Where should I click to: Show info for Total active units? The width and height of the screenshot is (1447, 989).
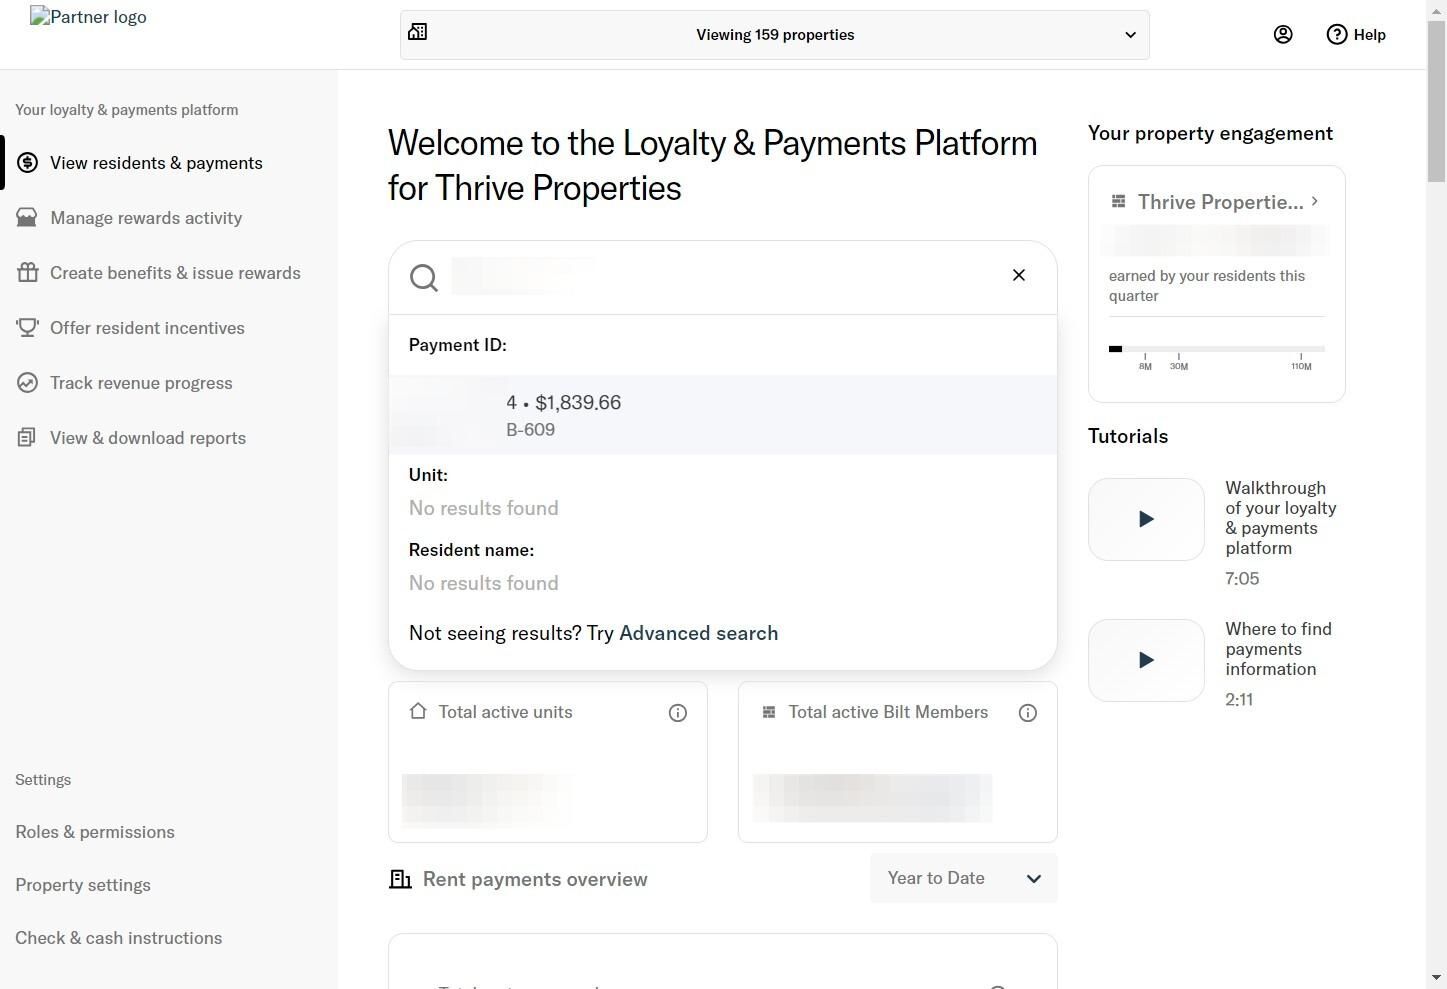point(678,713)
